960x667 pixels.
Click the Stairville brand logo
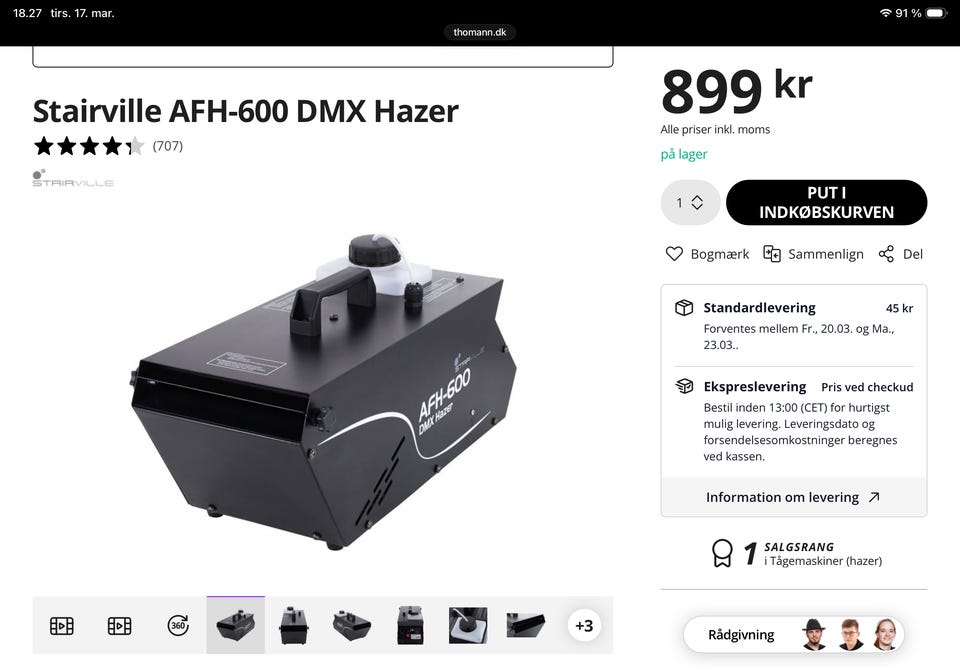[73, 178]
